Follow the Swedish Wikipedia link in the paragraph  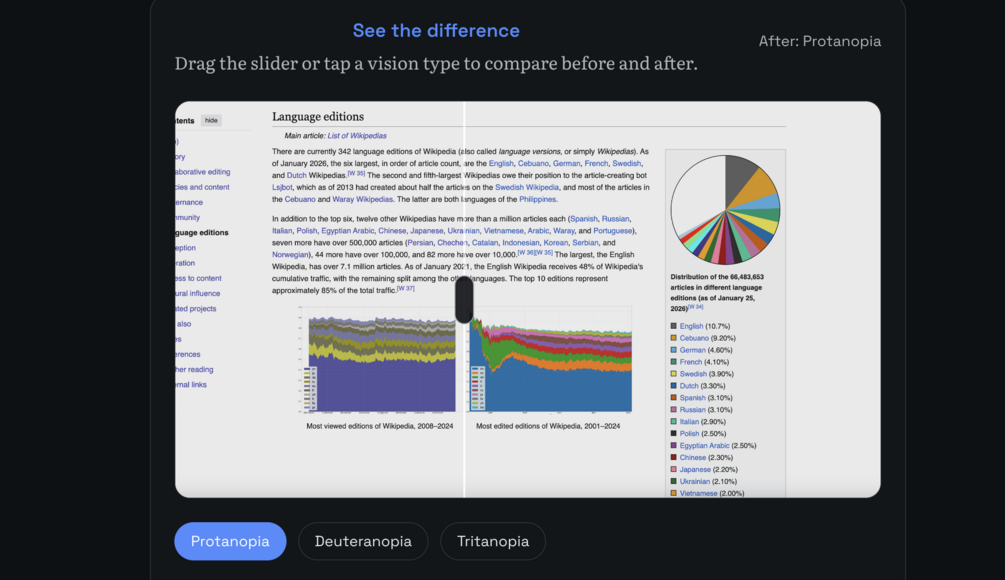527,187
